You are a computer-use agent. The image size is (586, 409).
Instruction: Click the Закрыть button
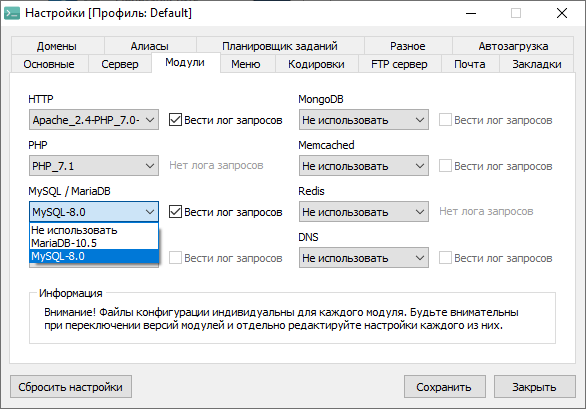pyautogui.click(x=534, y=387)
